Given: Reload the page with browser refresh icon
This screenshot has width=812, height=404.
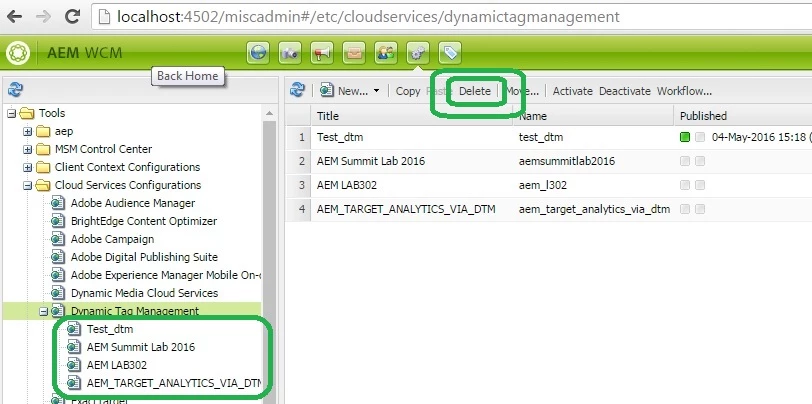Looking at the screenshot, I should coord(71,16).
